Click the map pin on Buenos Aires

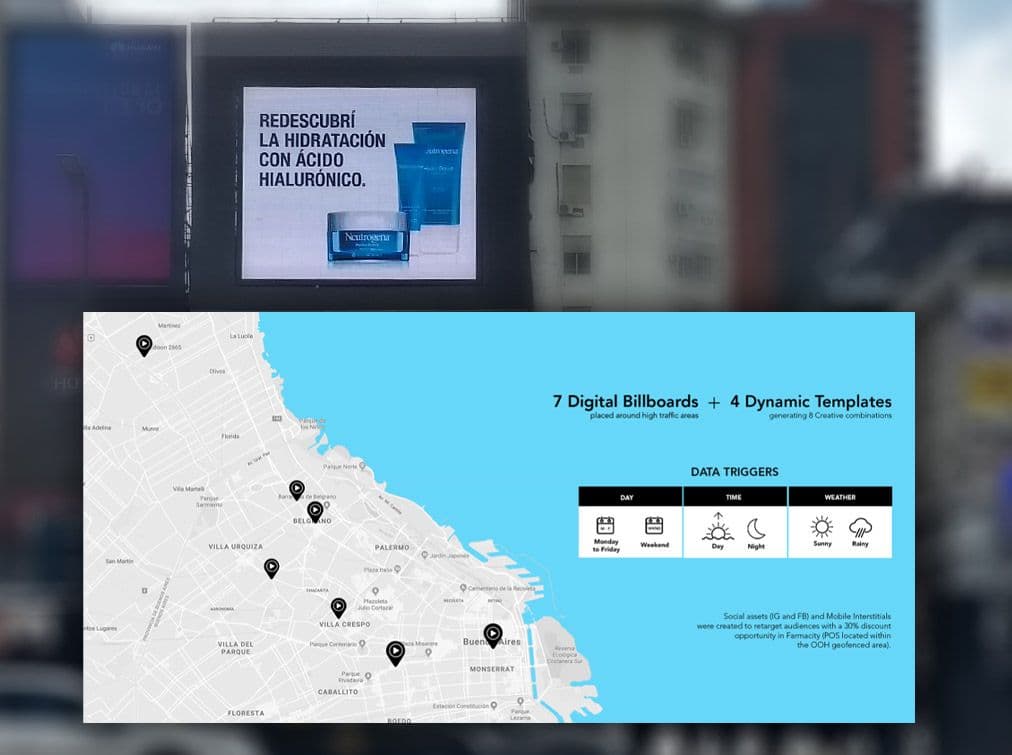tap(493, 635)
